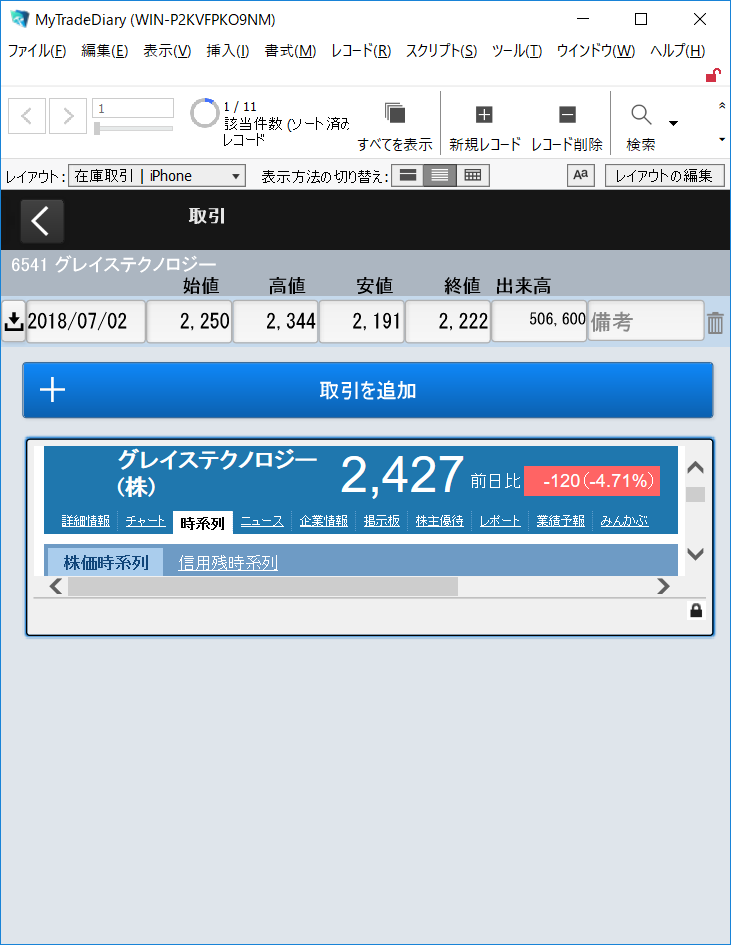Open 掲示板 link
The height and width of the screenshot is (945, 731).
[x=381, y=521]
